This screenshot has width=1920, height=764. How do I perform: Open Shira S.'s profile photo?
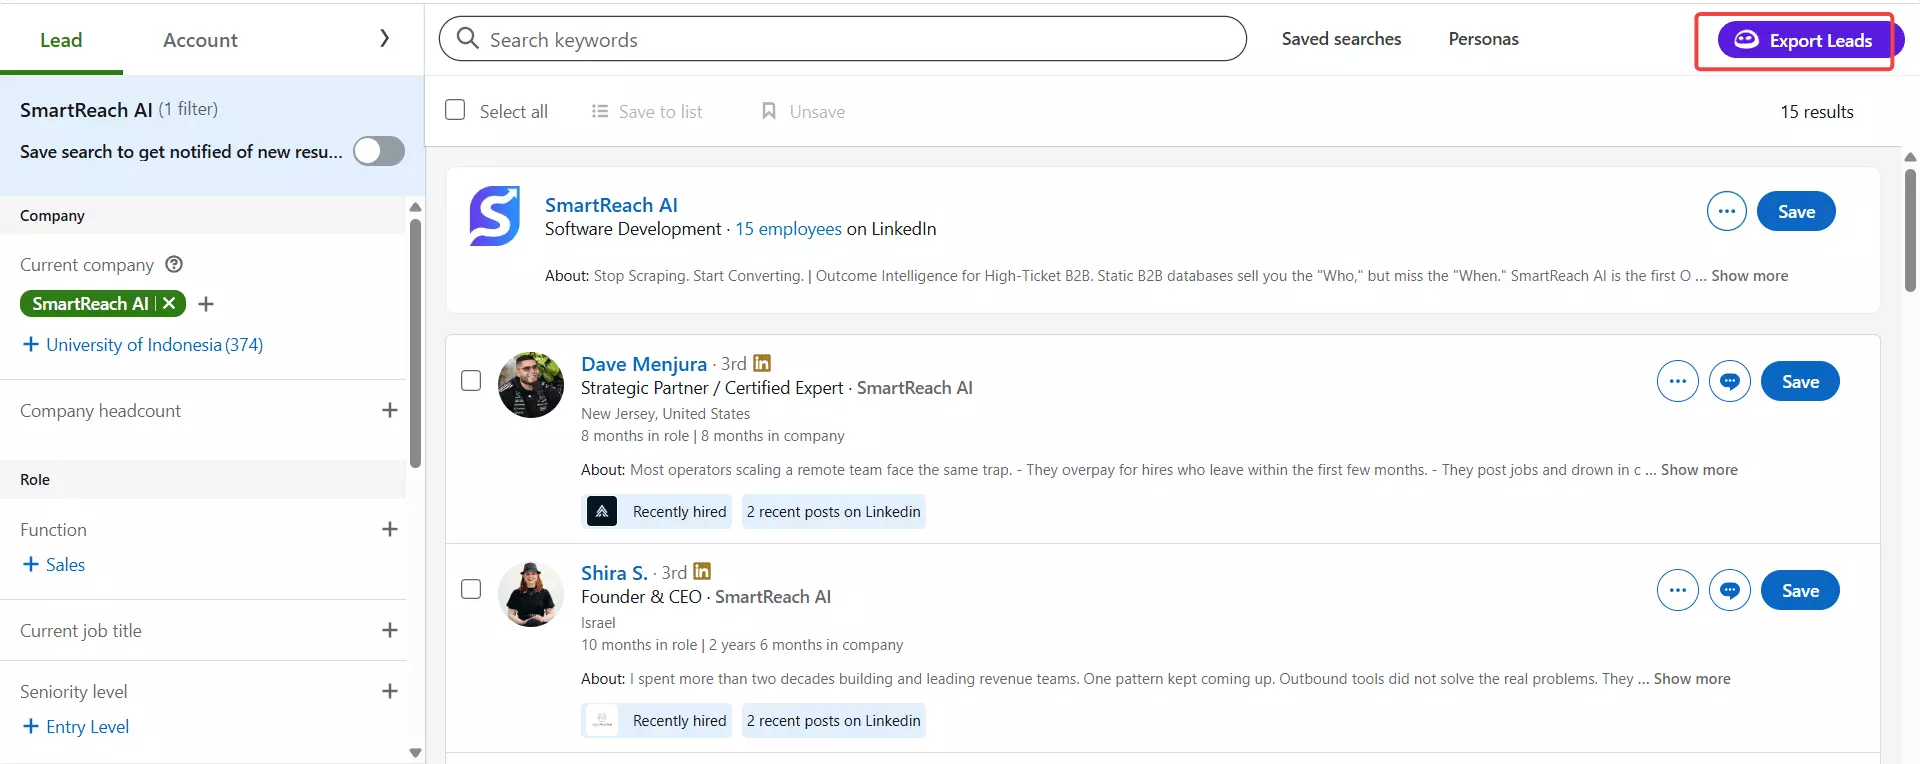tap(531, 594)
